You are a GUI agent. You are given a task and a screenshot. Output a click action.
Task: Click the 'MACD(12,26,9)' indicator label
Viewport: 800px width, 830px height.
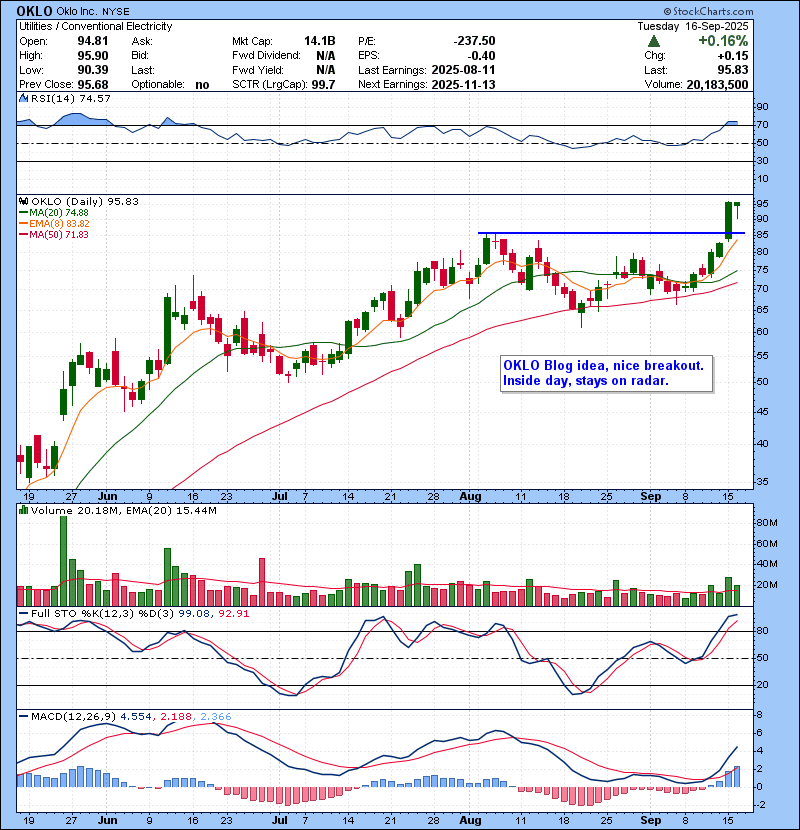[x=73, y=717]
